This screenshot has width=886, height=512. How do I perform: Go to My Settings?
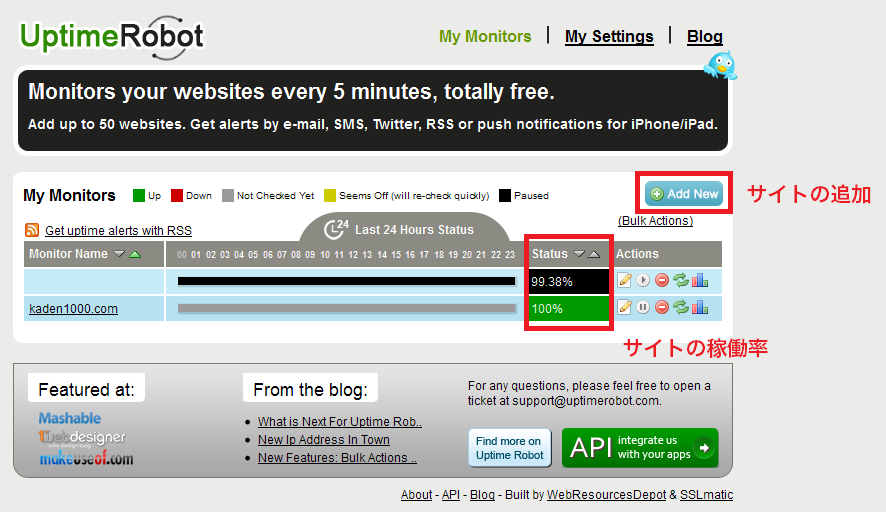[609, 37]
